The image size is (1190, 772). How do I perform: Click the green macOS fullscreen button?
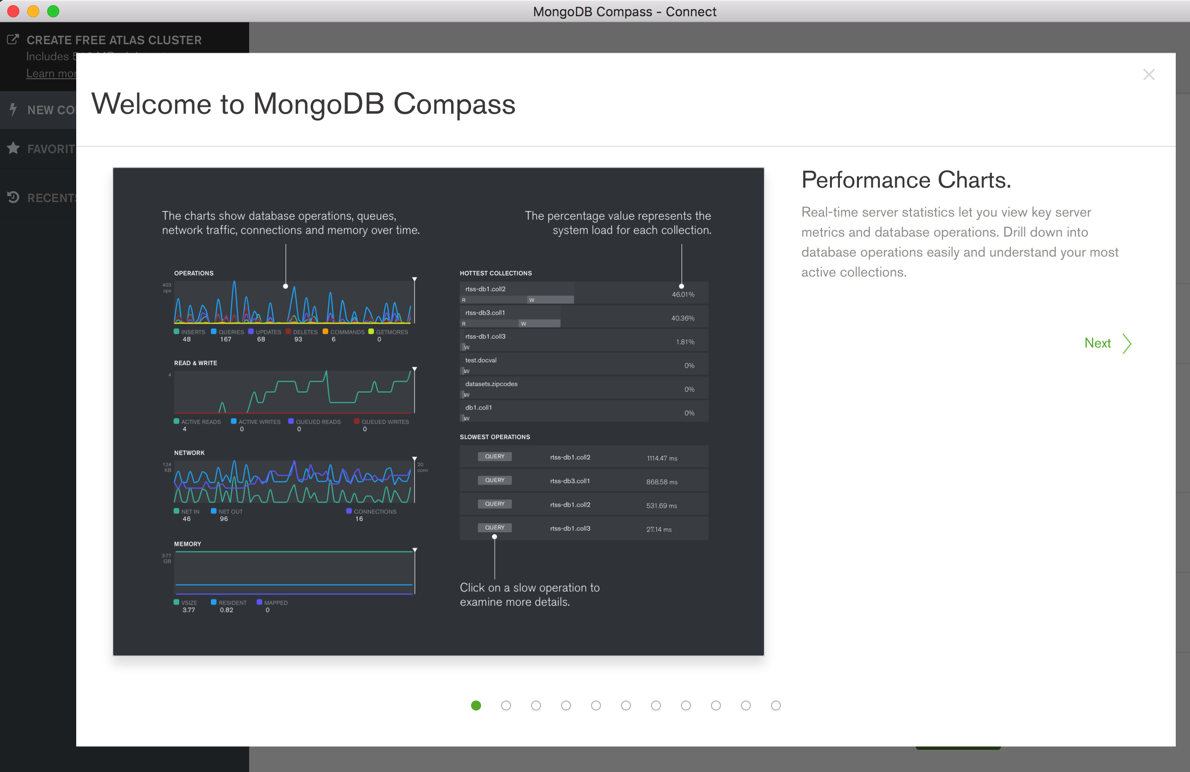point(52,11)
